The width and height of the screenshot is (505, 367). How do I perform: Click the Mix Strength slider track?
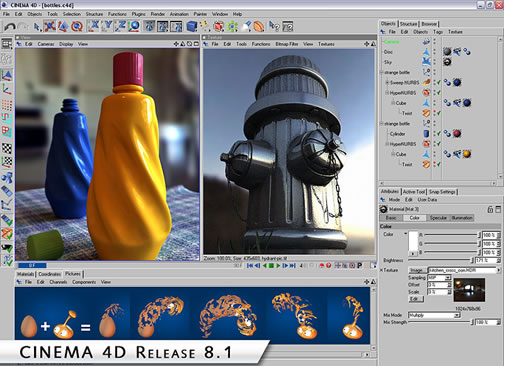tap(441, 322)
